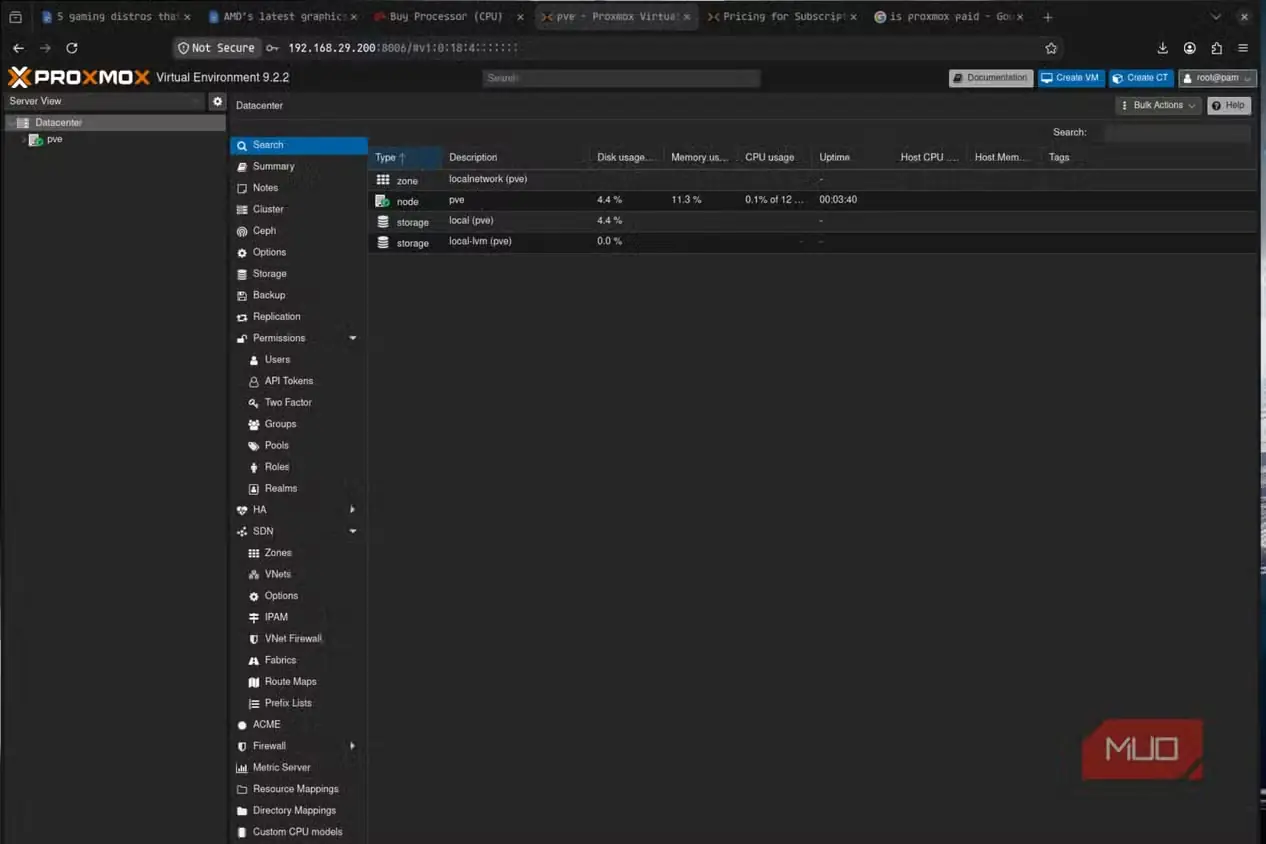The height and width of the screenshot is (844, 1266).
Task: Sort by the Type column header
Action: 405,157
